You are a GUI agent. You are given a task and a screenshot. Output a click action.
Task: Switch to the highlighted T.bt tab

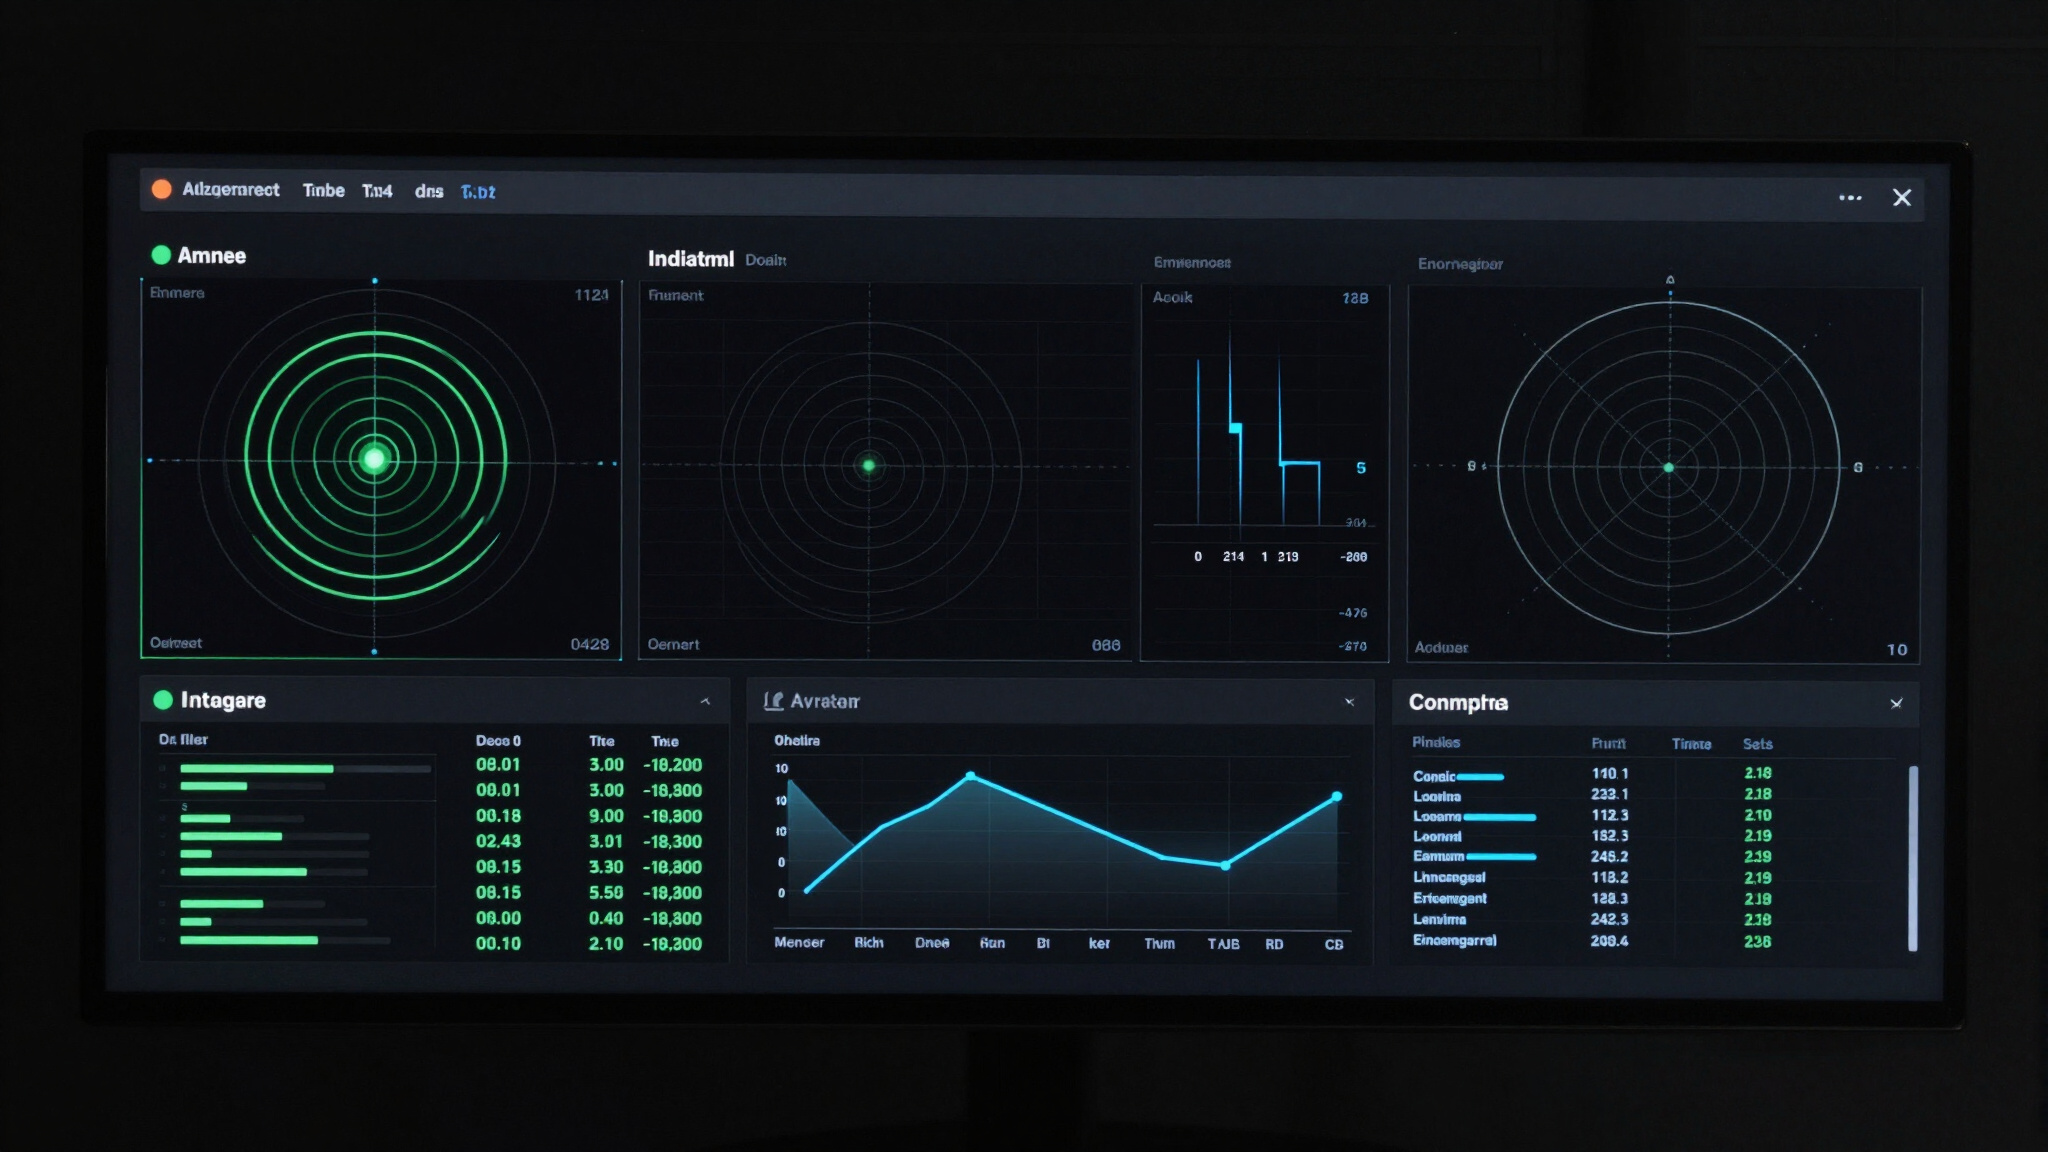coord(478,192)
